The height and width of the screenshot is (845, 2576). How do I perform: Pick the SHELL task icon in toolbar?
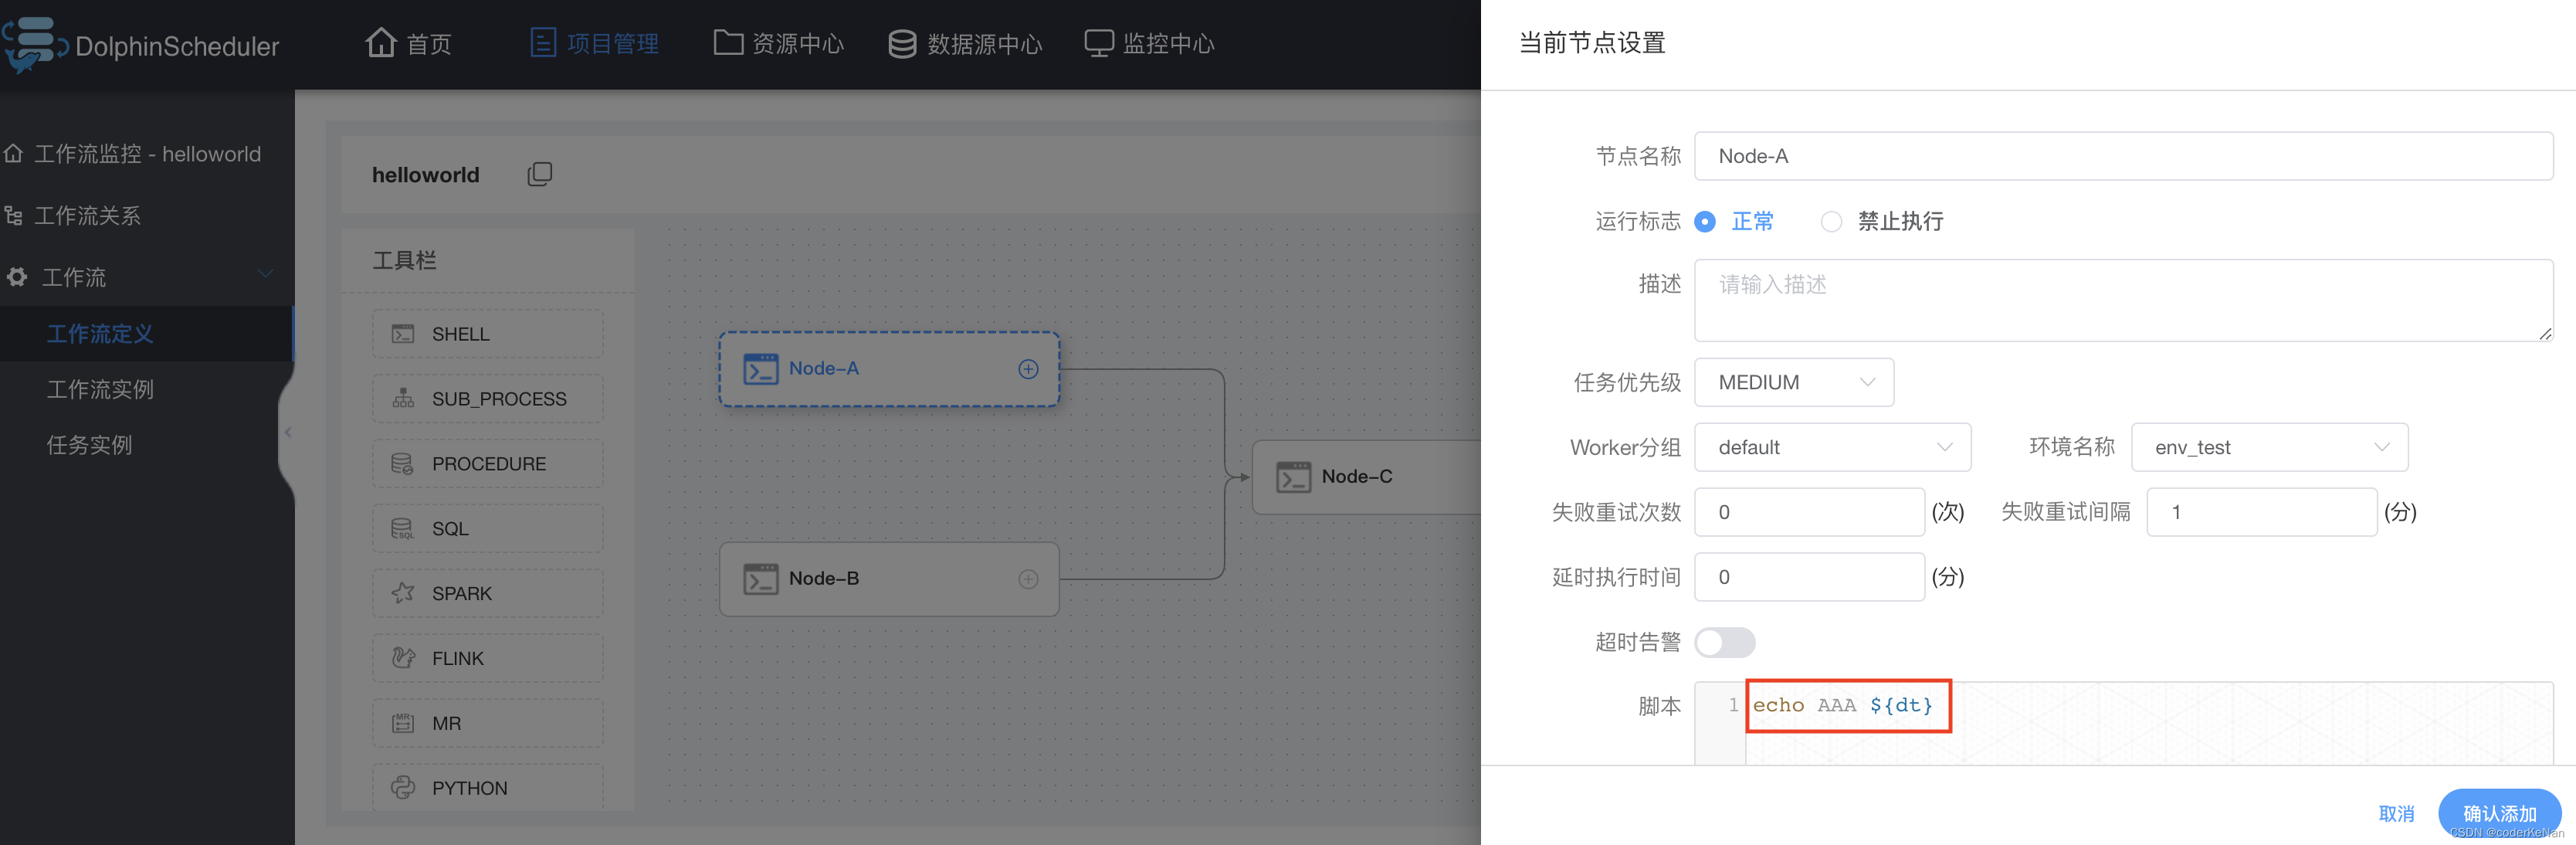tap(403, 334)
